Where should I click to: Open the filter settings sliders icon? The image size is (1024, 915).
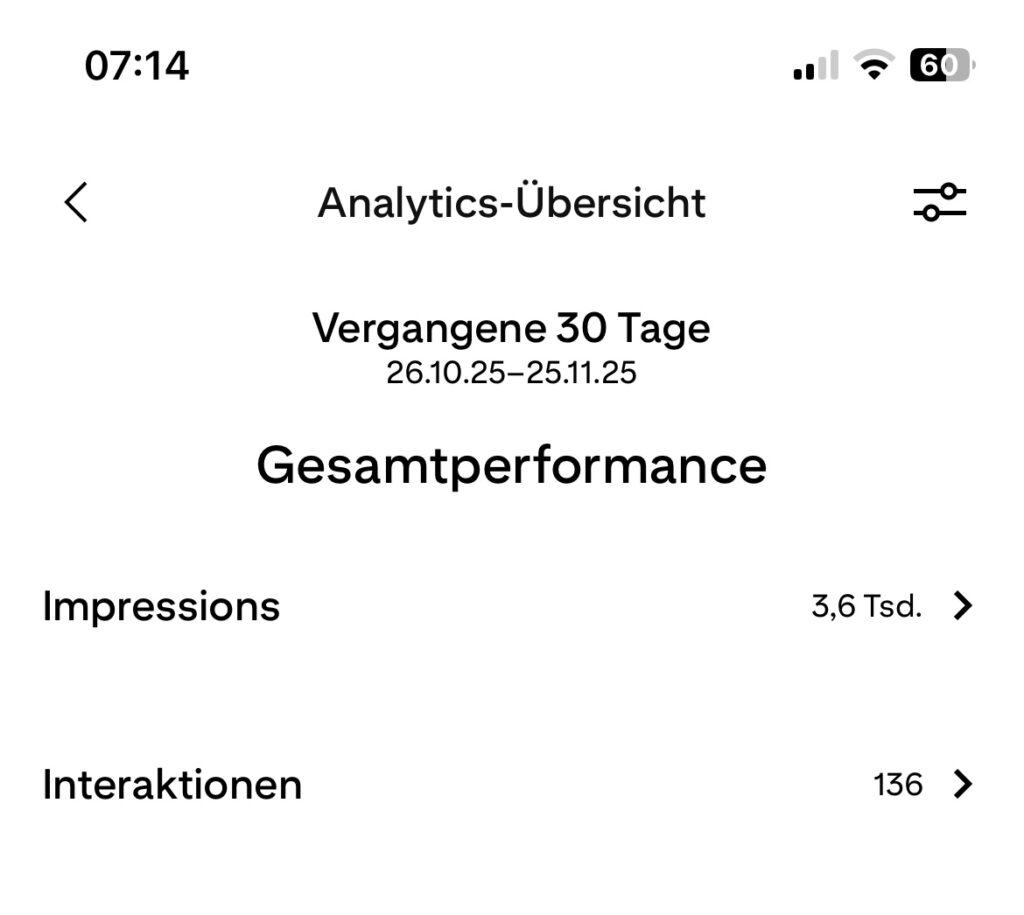pyautogui.click(x=939, y=202)
